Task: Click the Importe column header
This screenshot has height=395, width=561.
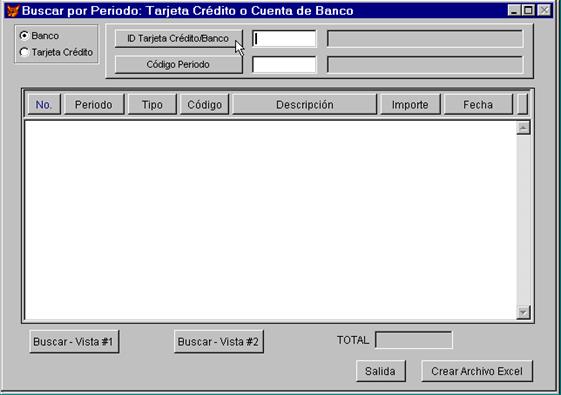Action: (x=410, y=105)
